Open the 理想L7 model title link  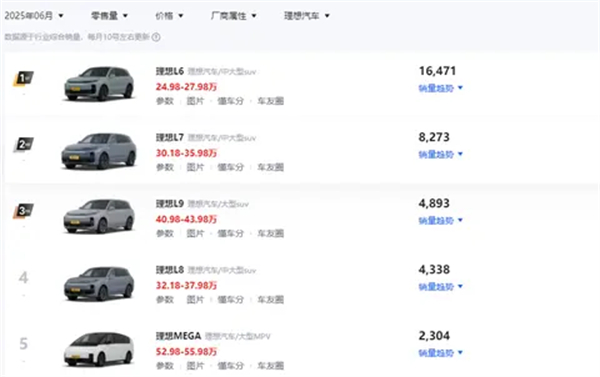170,137
